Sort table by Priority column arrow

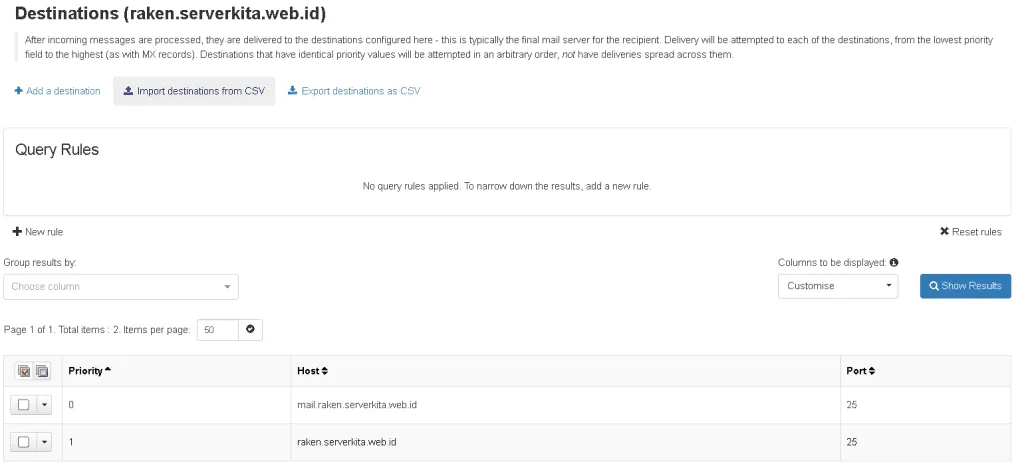[108, 371]
